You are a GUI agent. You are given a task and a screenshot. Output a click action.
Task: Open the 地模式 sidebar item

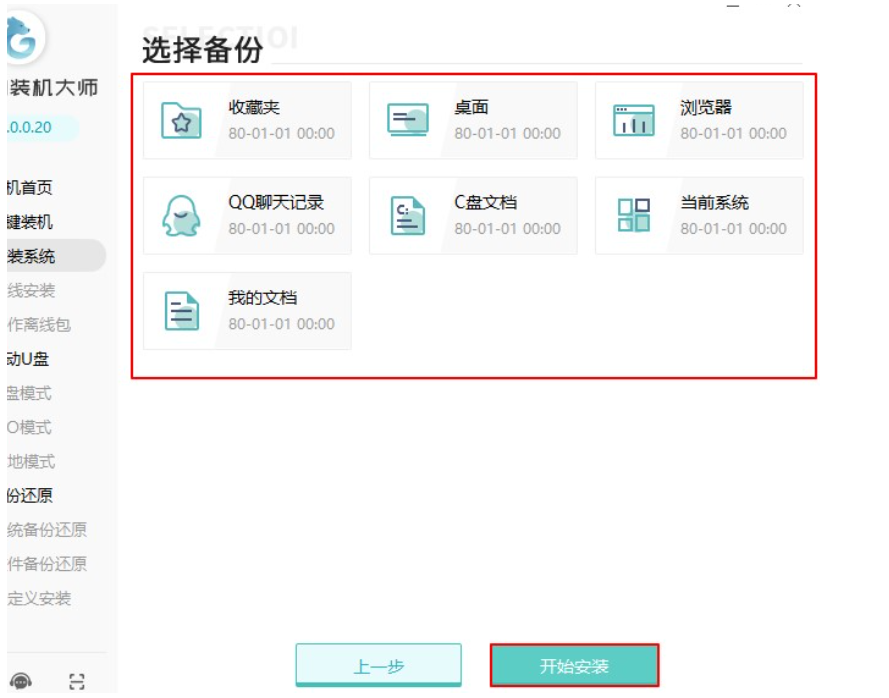pyautogui.click(x=31, y=462)
